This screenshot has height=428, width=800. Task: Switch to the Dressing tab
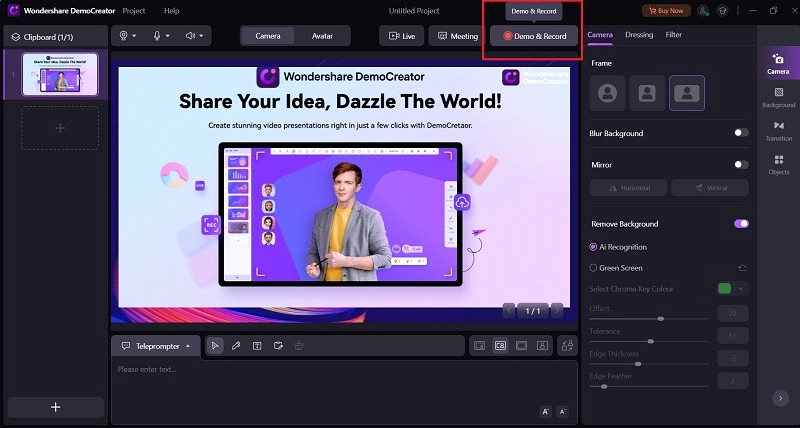coord(639,35)
